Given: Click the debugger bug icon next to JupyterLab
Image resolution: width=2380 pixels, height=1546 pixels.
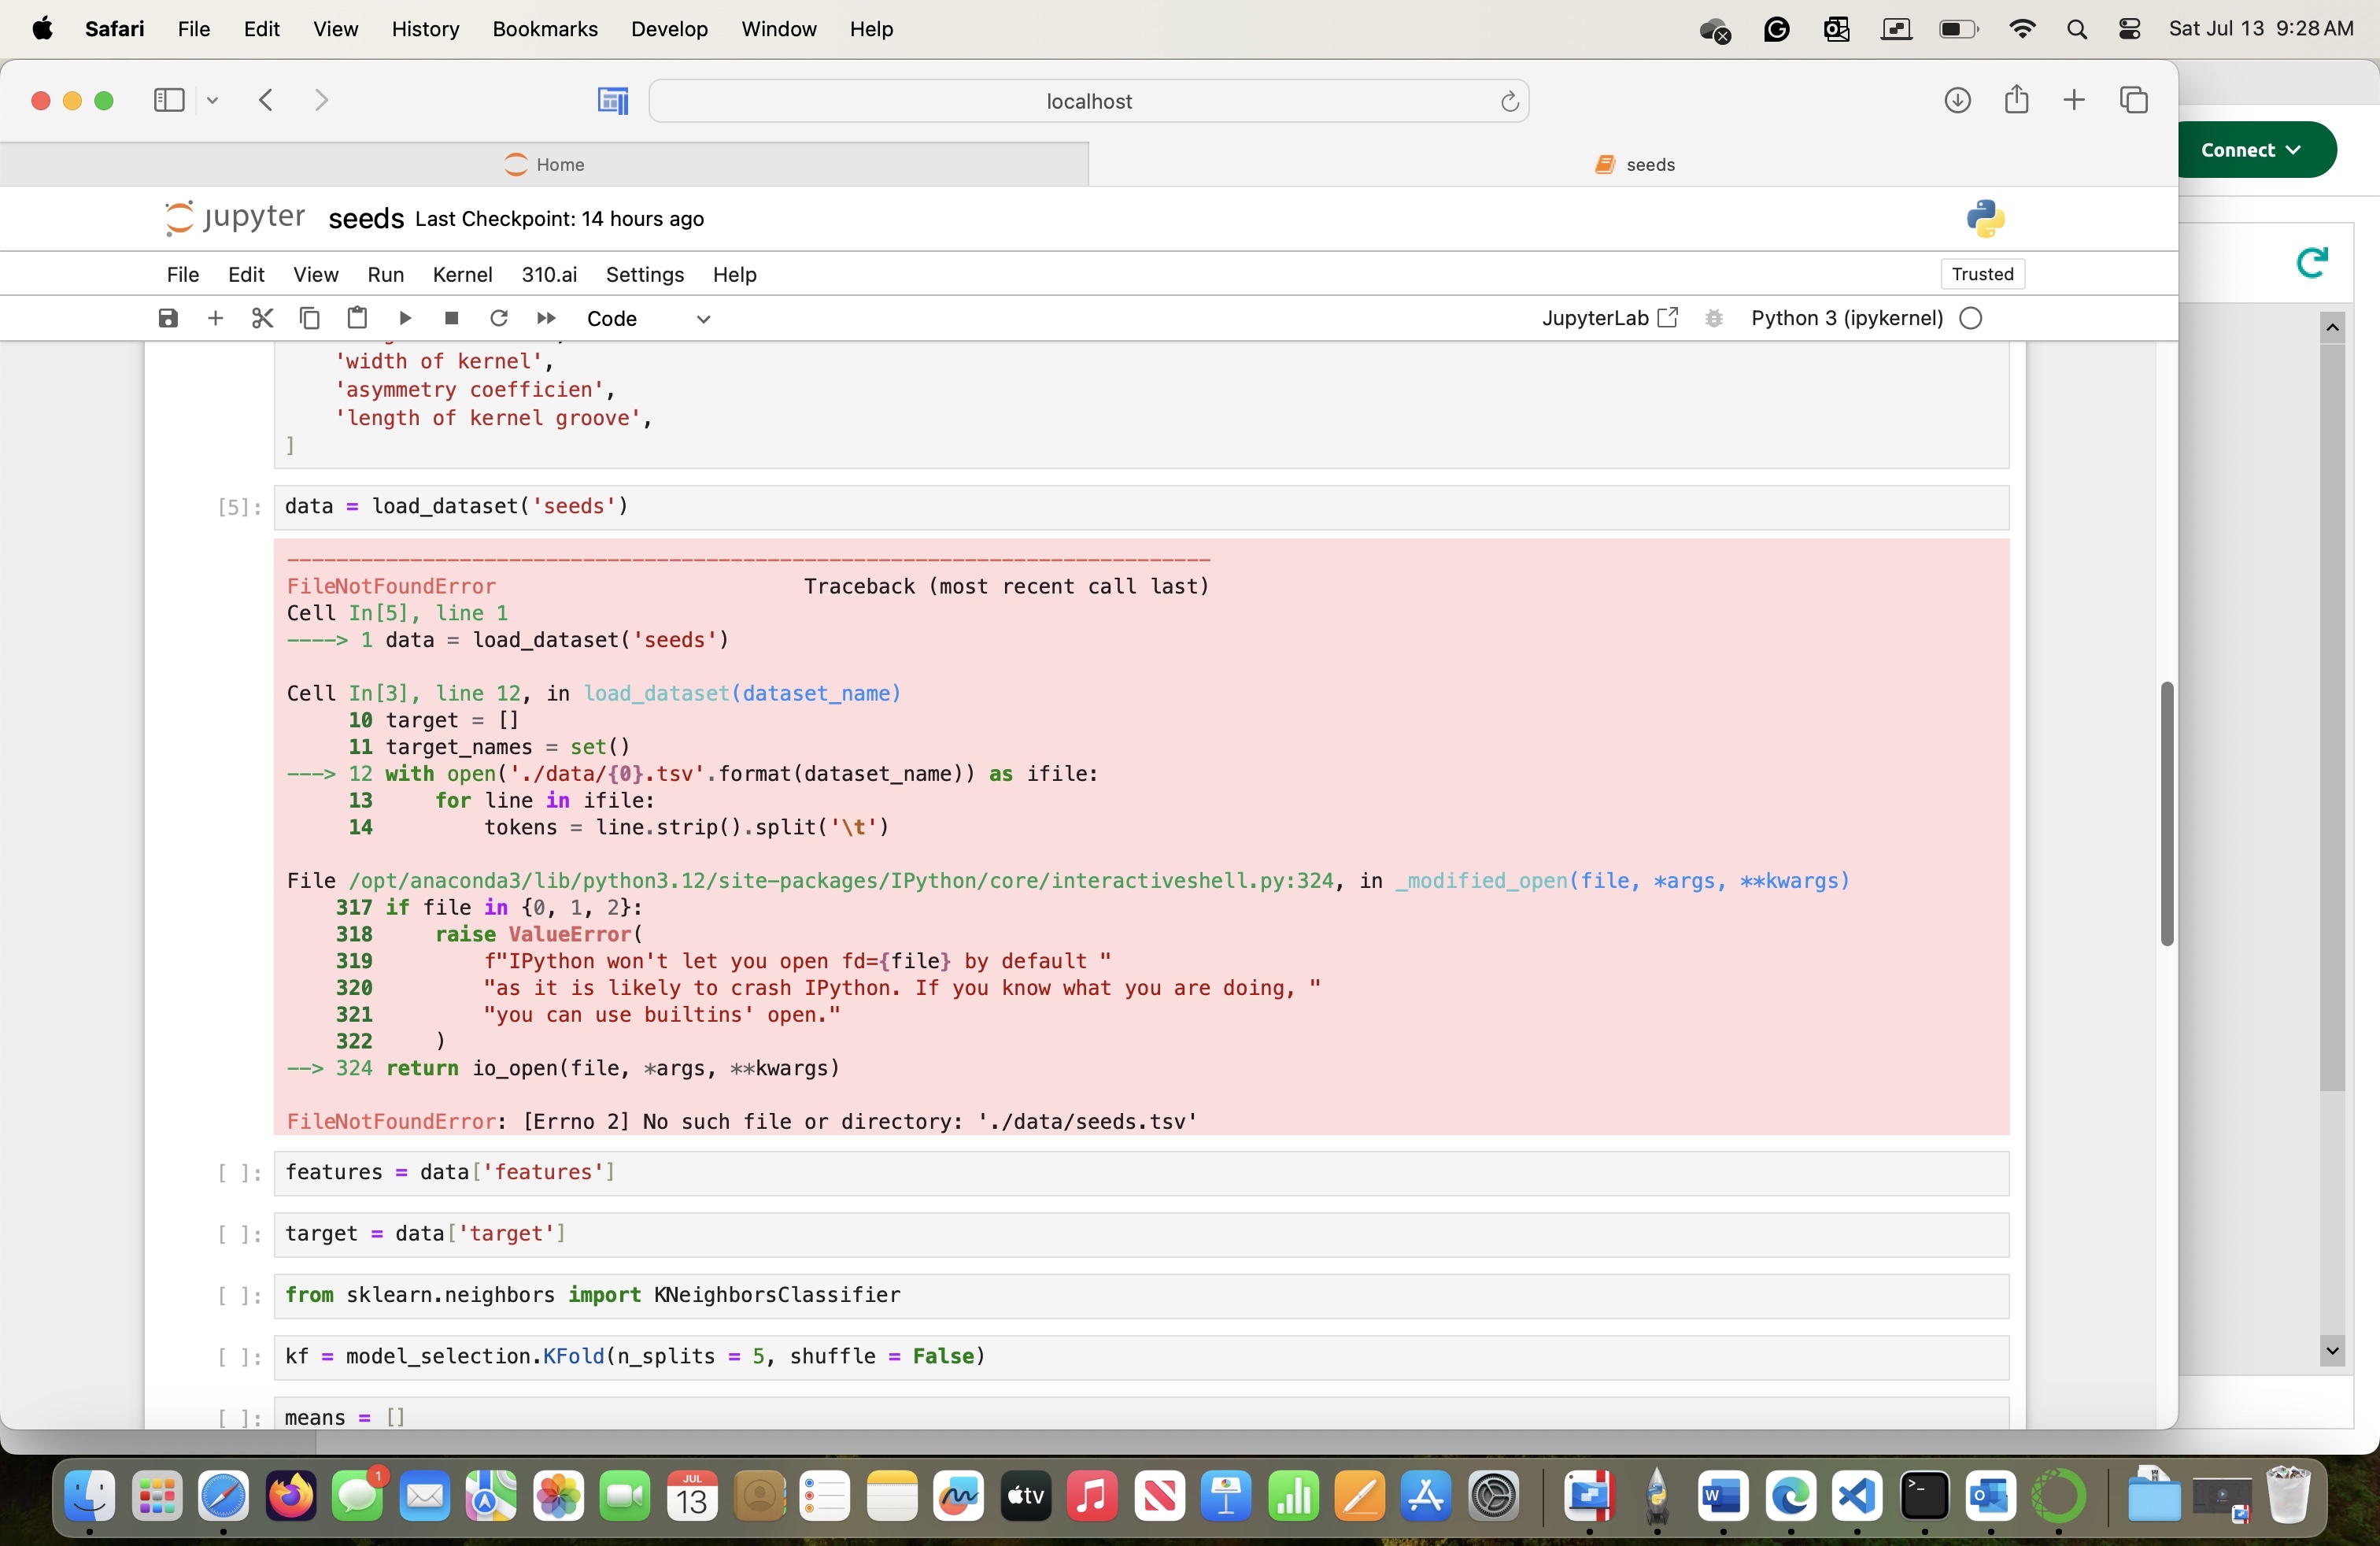Looking at the screenshot, I should 1714,318.
